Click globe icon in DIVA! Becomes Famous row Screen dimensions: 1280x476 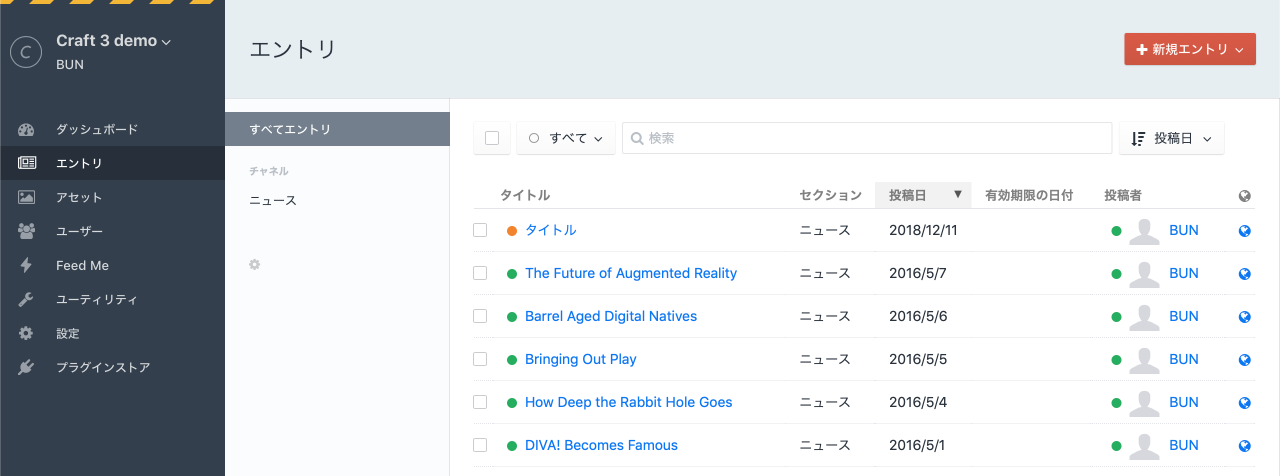pyautogui.click(x=1244, y=446)
